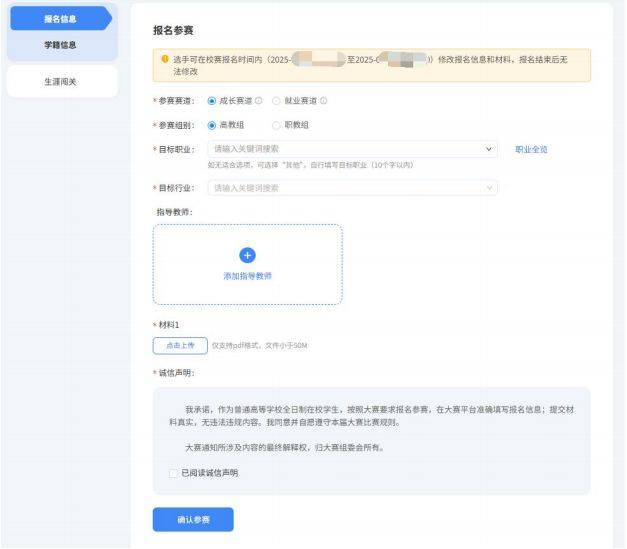The height and width of the screenshot is (549, 627).
Task: Switch to 学籍信息 in sidebar
Action: 59,45
